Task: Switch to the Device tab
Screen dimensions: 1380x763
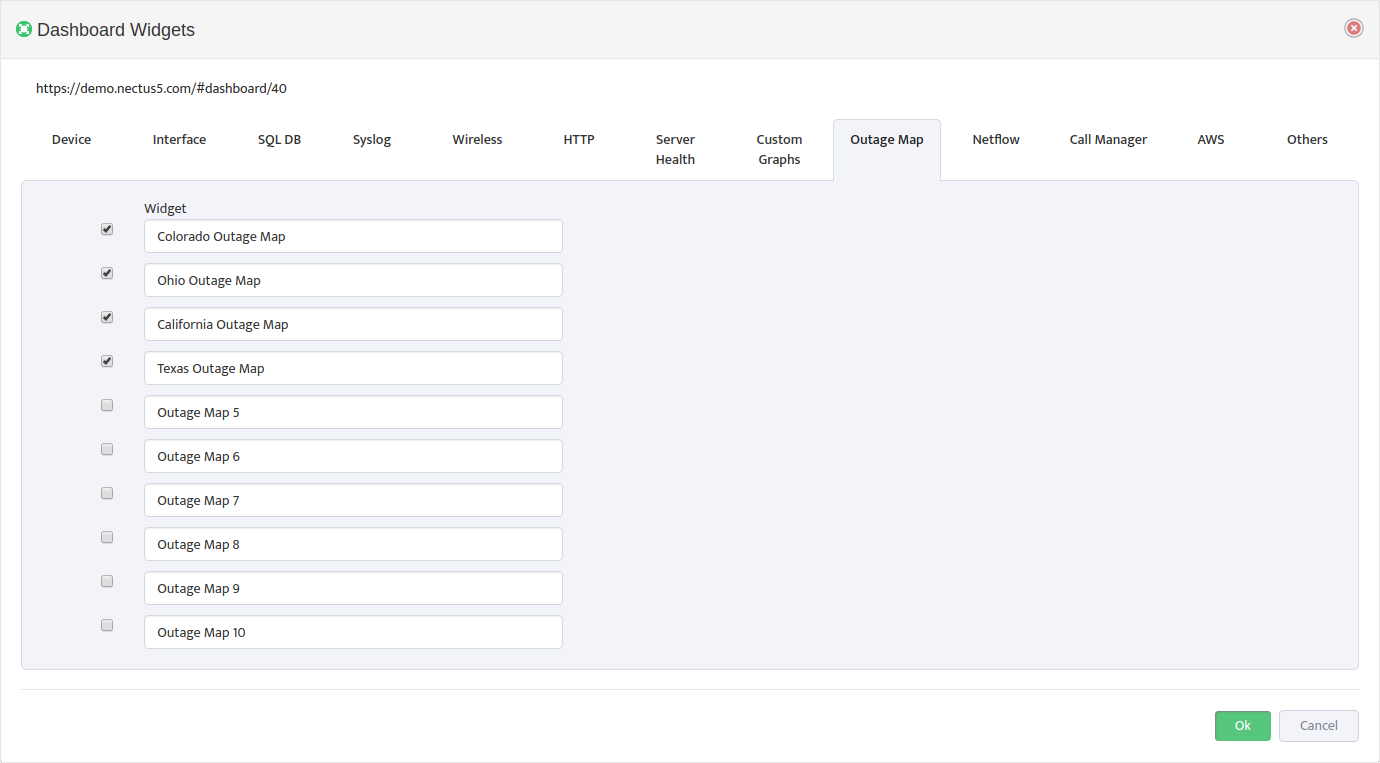Action: tap(71, 140)
